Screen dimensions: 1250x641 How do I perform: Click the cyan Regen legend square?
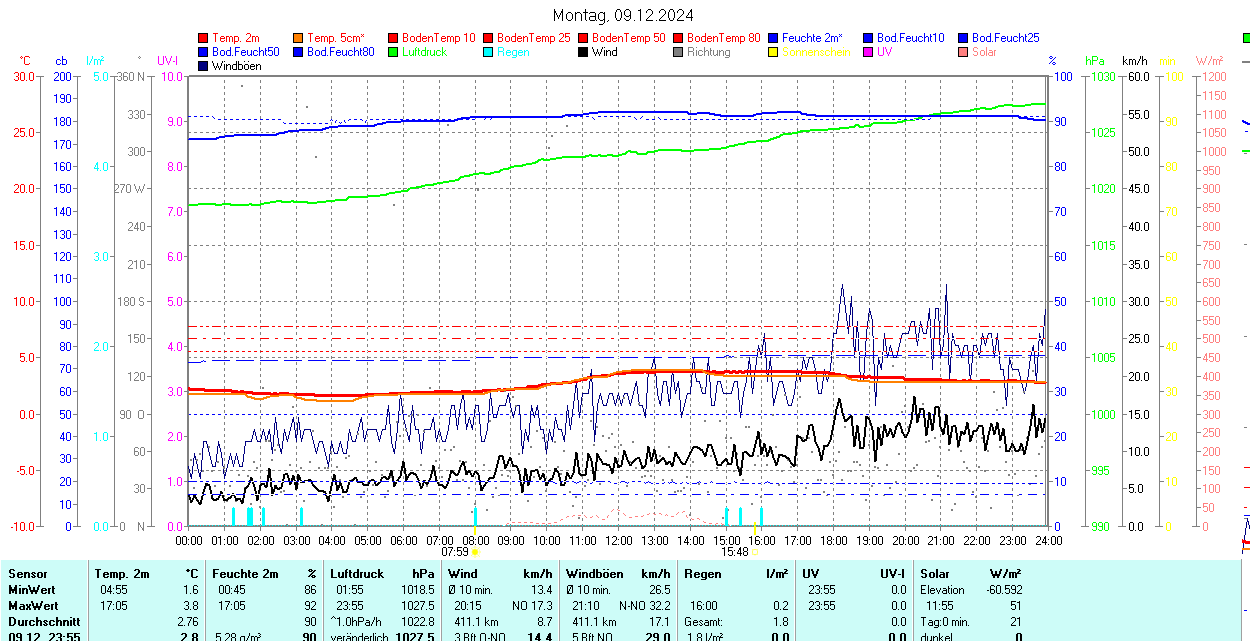(489, 52)
